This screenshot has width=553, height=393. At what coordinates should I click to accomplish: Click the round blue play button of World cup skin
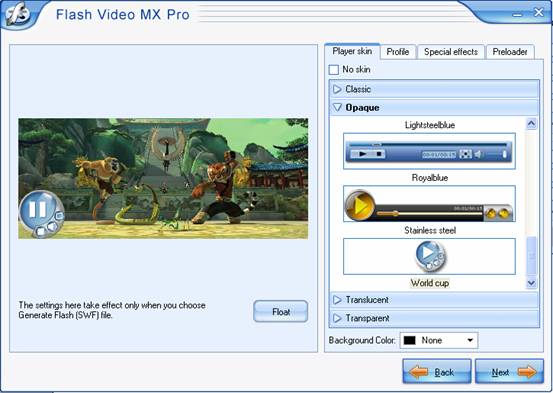point(427,253)
